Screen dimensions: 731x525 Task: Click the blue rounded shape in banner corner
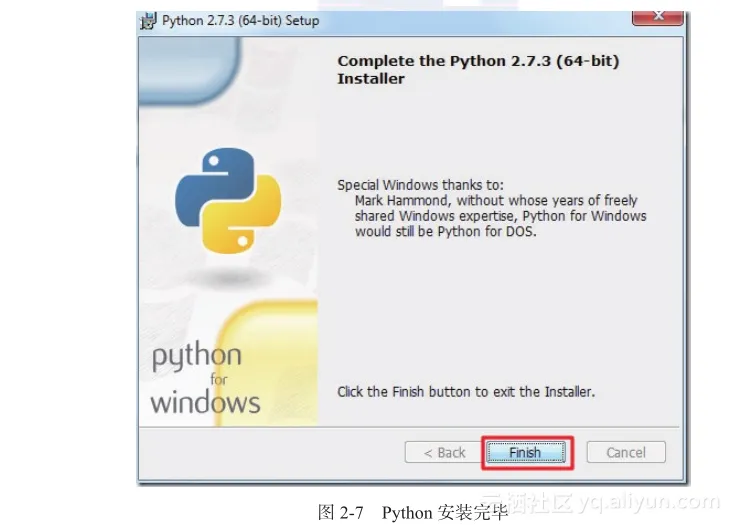tap(189, 70)
